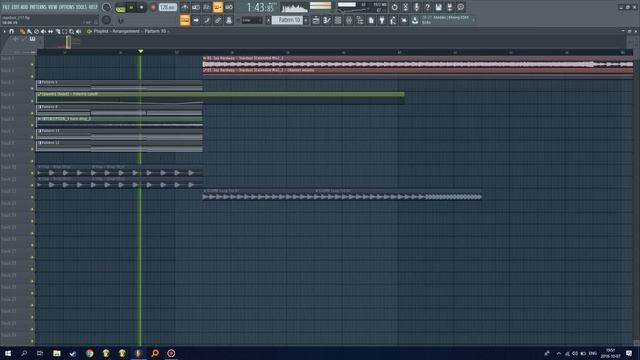The width and height of the screenshot is (640, 360).
Task: Click the microphone recording icon
Action: click(x=416, y=7)
